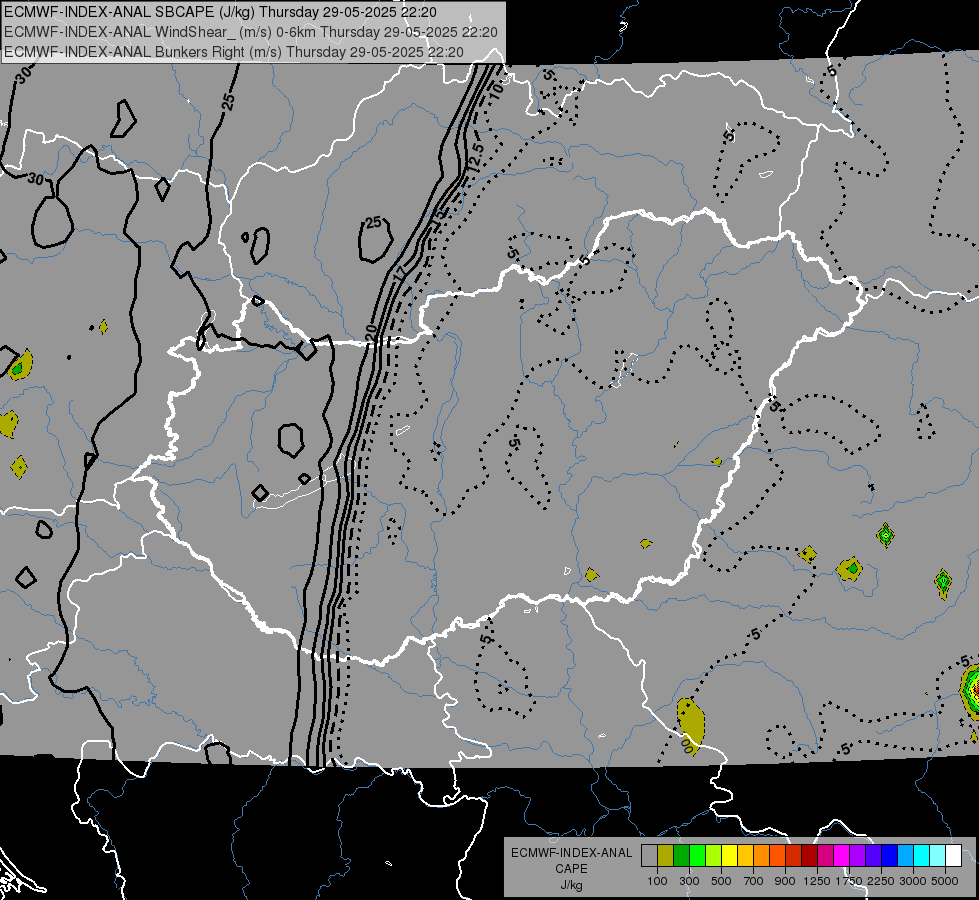Pick the purple swatch right of 1750 tick

(x=857, y=855)
